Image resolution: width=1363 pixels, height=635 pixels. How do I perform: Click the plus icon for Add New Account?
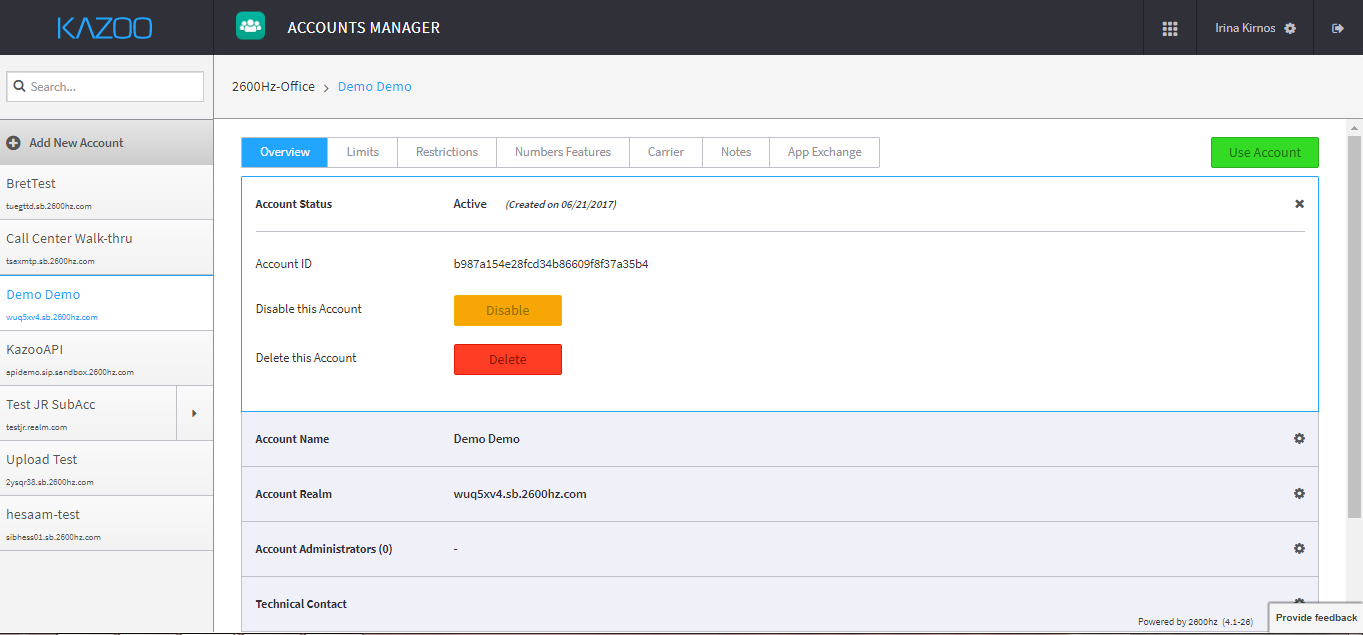click(x=14, y=143)
